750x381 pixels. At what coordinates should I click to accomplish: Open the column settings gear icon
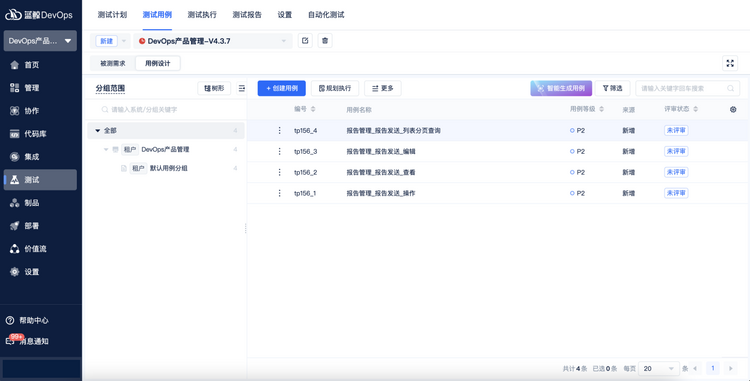pos(733,109)
